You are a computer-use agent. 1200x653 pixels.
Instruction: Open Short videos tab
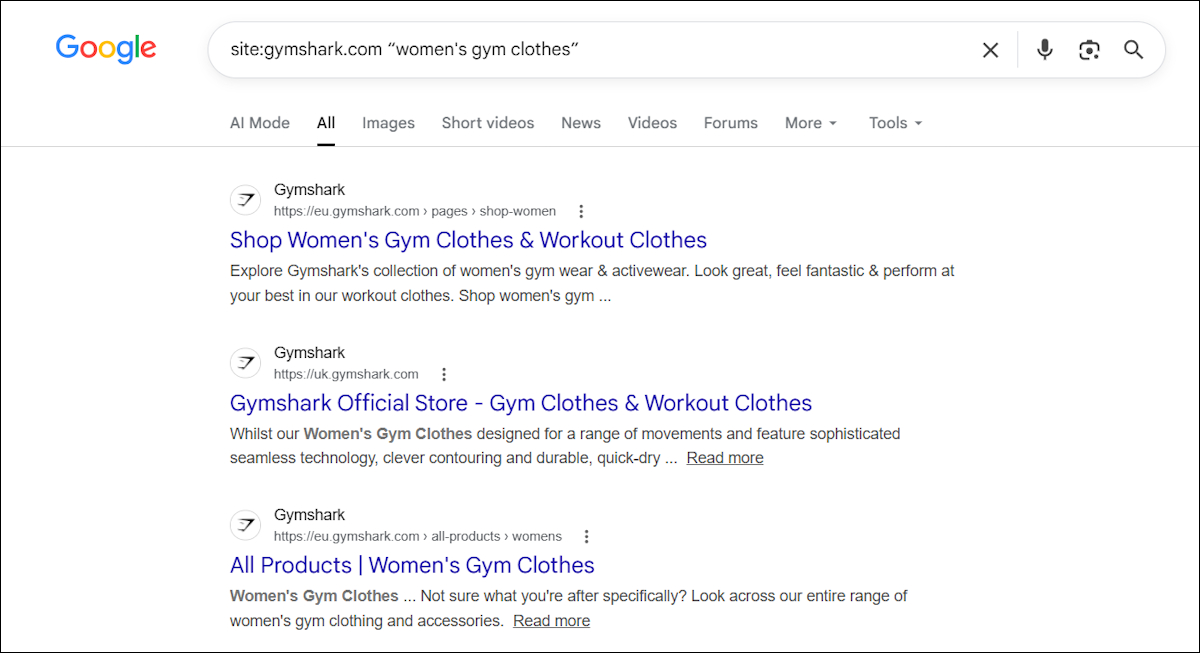pyautogui.click(x=488, y=123)
